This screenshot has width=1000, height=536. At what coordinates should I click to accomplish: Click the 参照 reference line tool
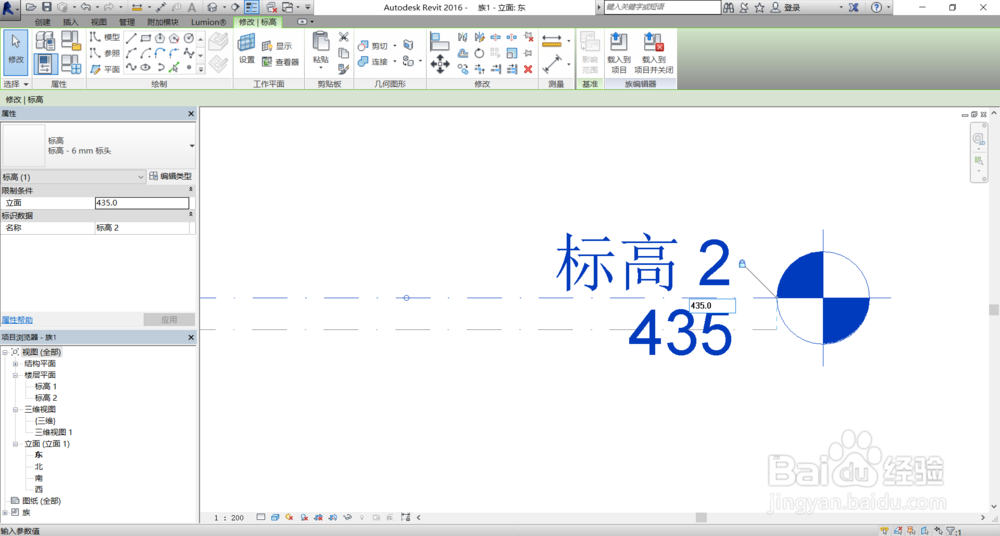pyautogui.click(x=105, y=53)
